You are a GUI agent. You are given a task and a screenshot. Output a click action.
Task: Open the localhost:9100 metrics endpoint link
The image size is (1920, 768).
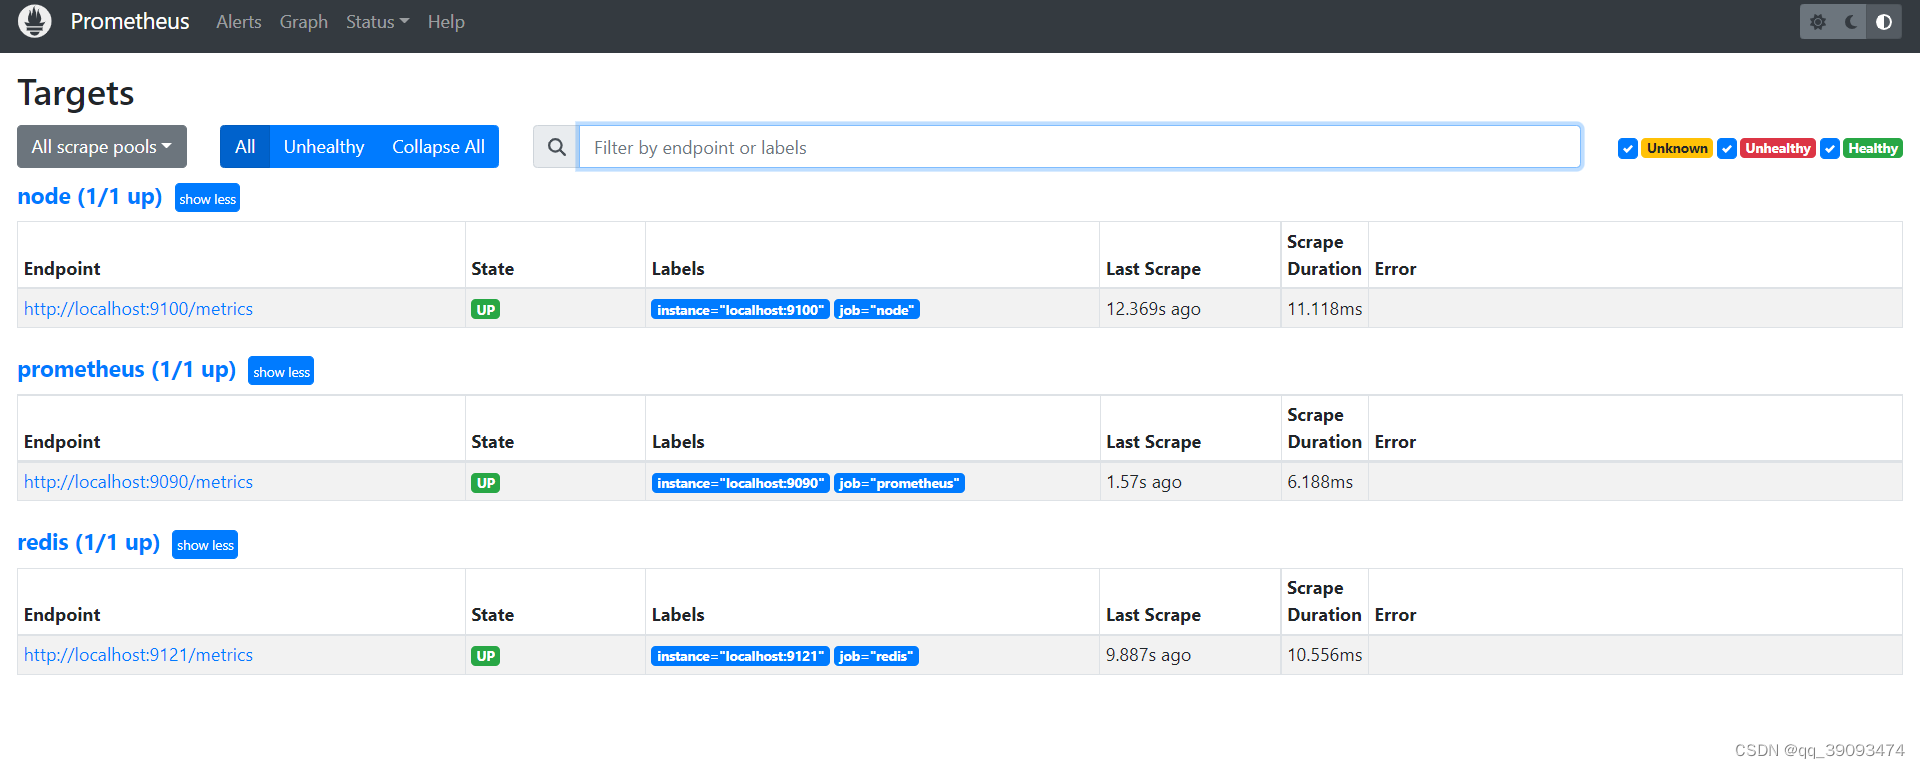tap(139, 309)
